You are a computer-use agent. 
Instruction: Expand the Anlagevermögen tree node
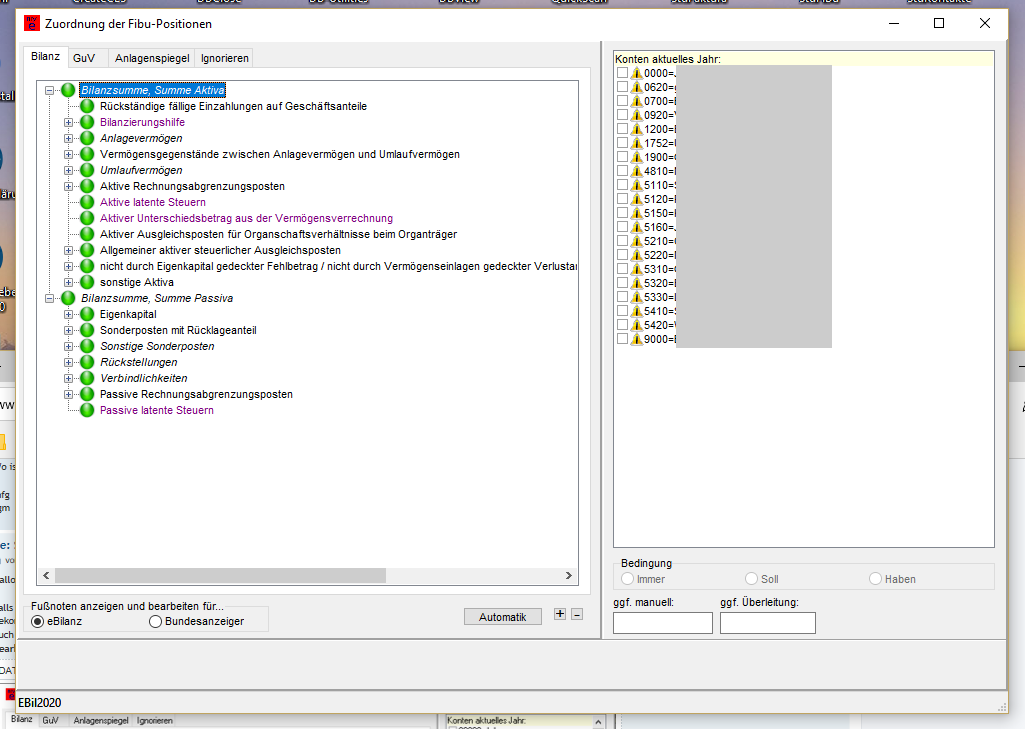click(x=69, y=138)
